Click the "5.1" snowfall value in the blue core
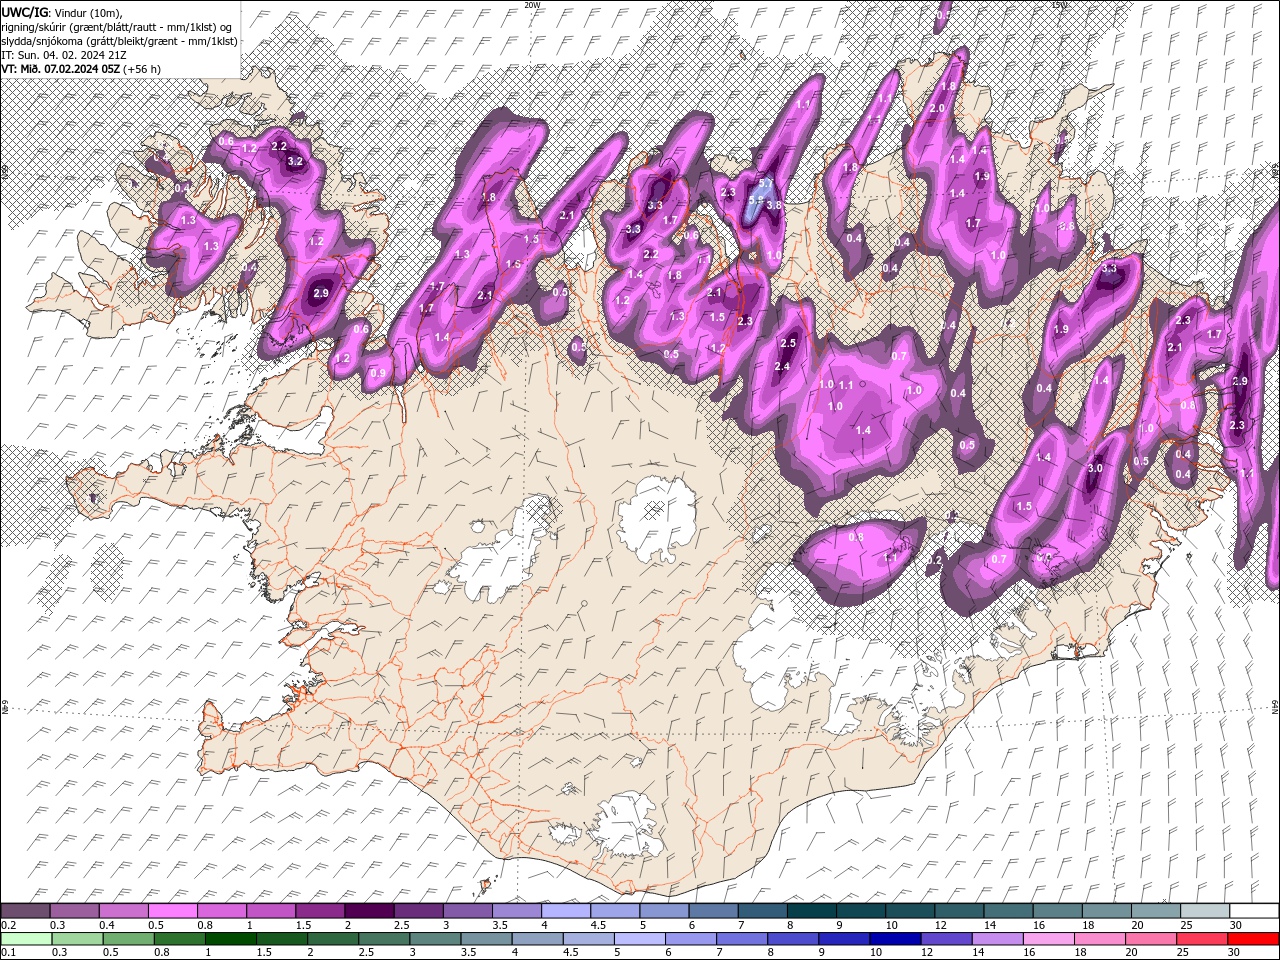 tap(765, 184)
